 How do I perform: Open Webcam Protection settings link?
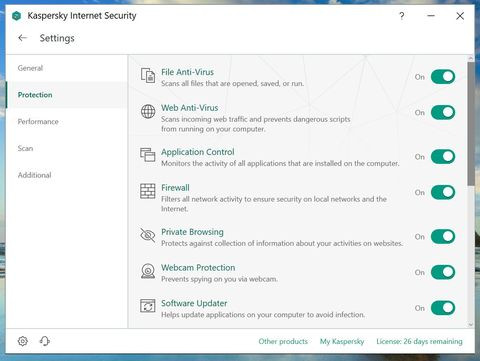pyautogui.click(x=198, y=268)
